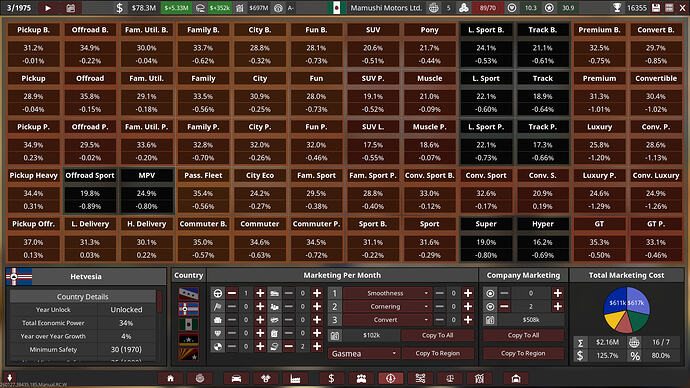Image resolution: width=690 pixels, height=388 pixels.
Task: Open the factory icon in the bottom bar
Action: click(295, 378)
